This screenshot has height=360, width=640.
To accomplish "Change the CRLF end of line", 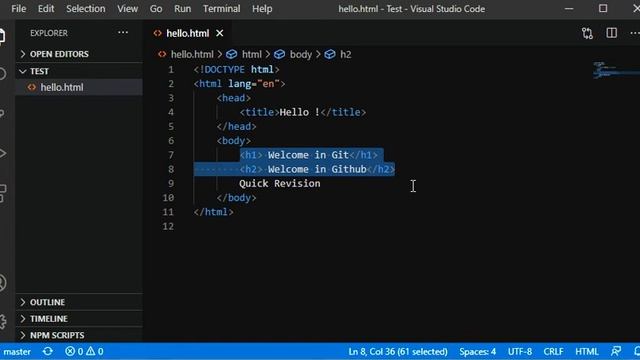I will tap(553, 351).
